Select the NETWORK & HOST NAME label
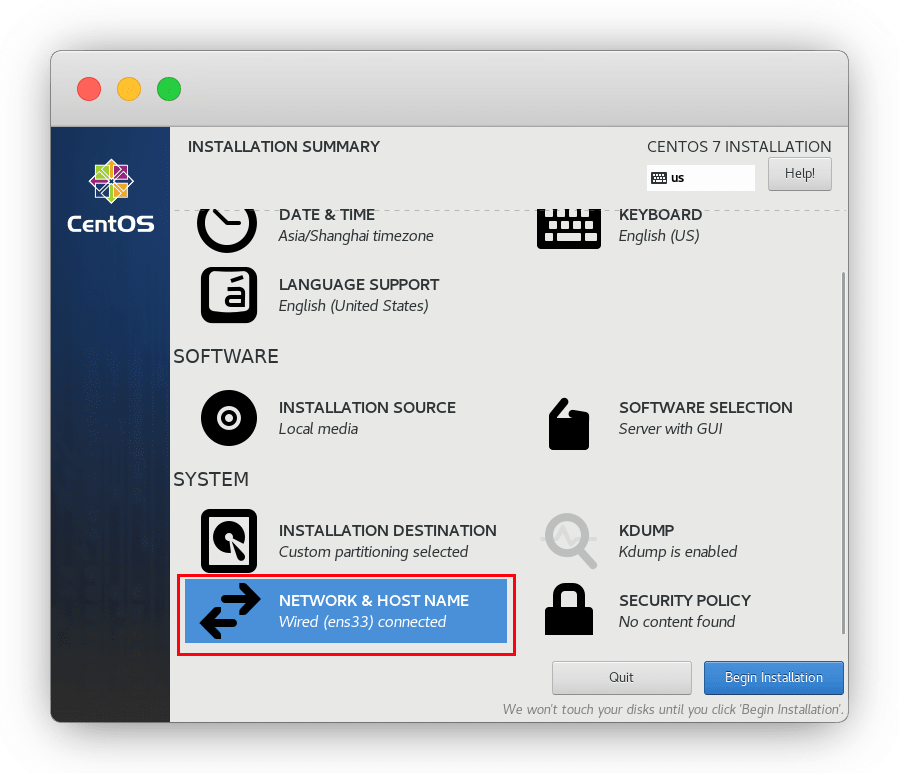The image size is (899, 773). pos(373,601)
